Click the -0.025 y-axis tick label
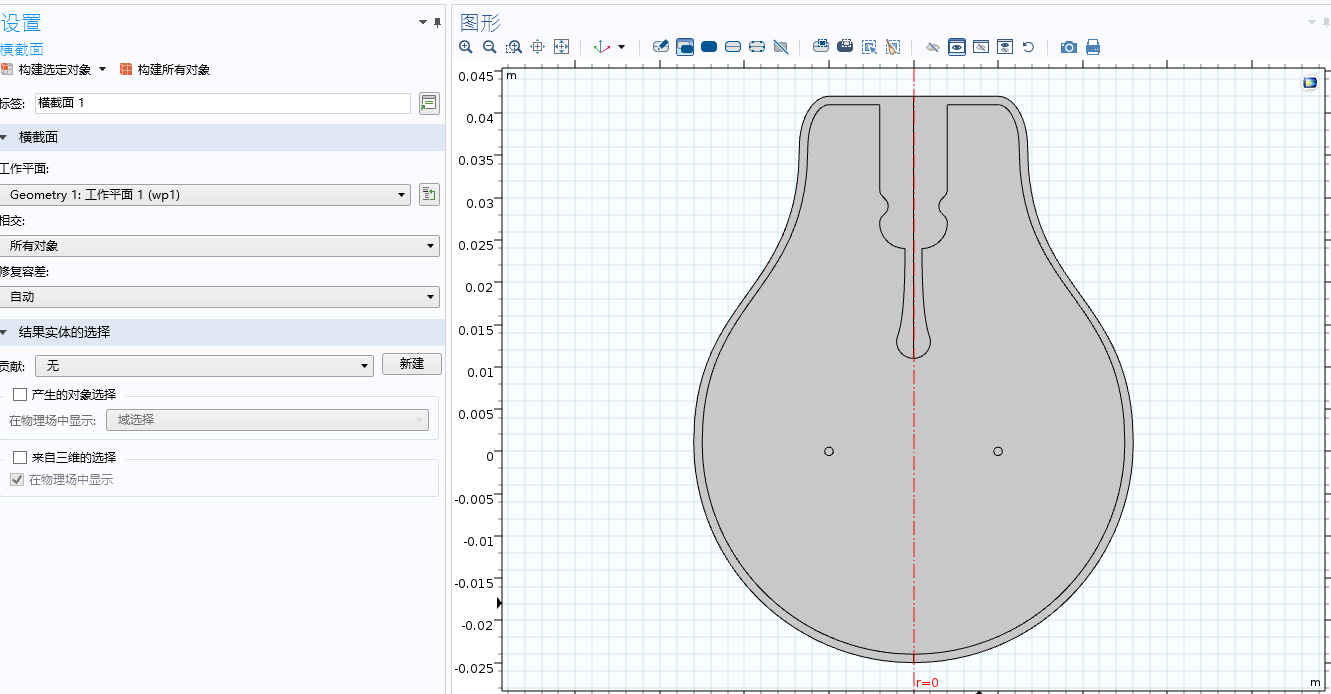Screen dimensions: 1331x694 click(474, 668)
